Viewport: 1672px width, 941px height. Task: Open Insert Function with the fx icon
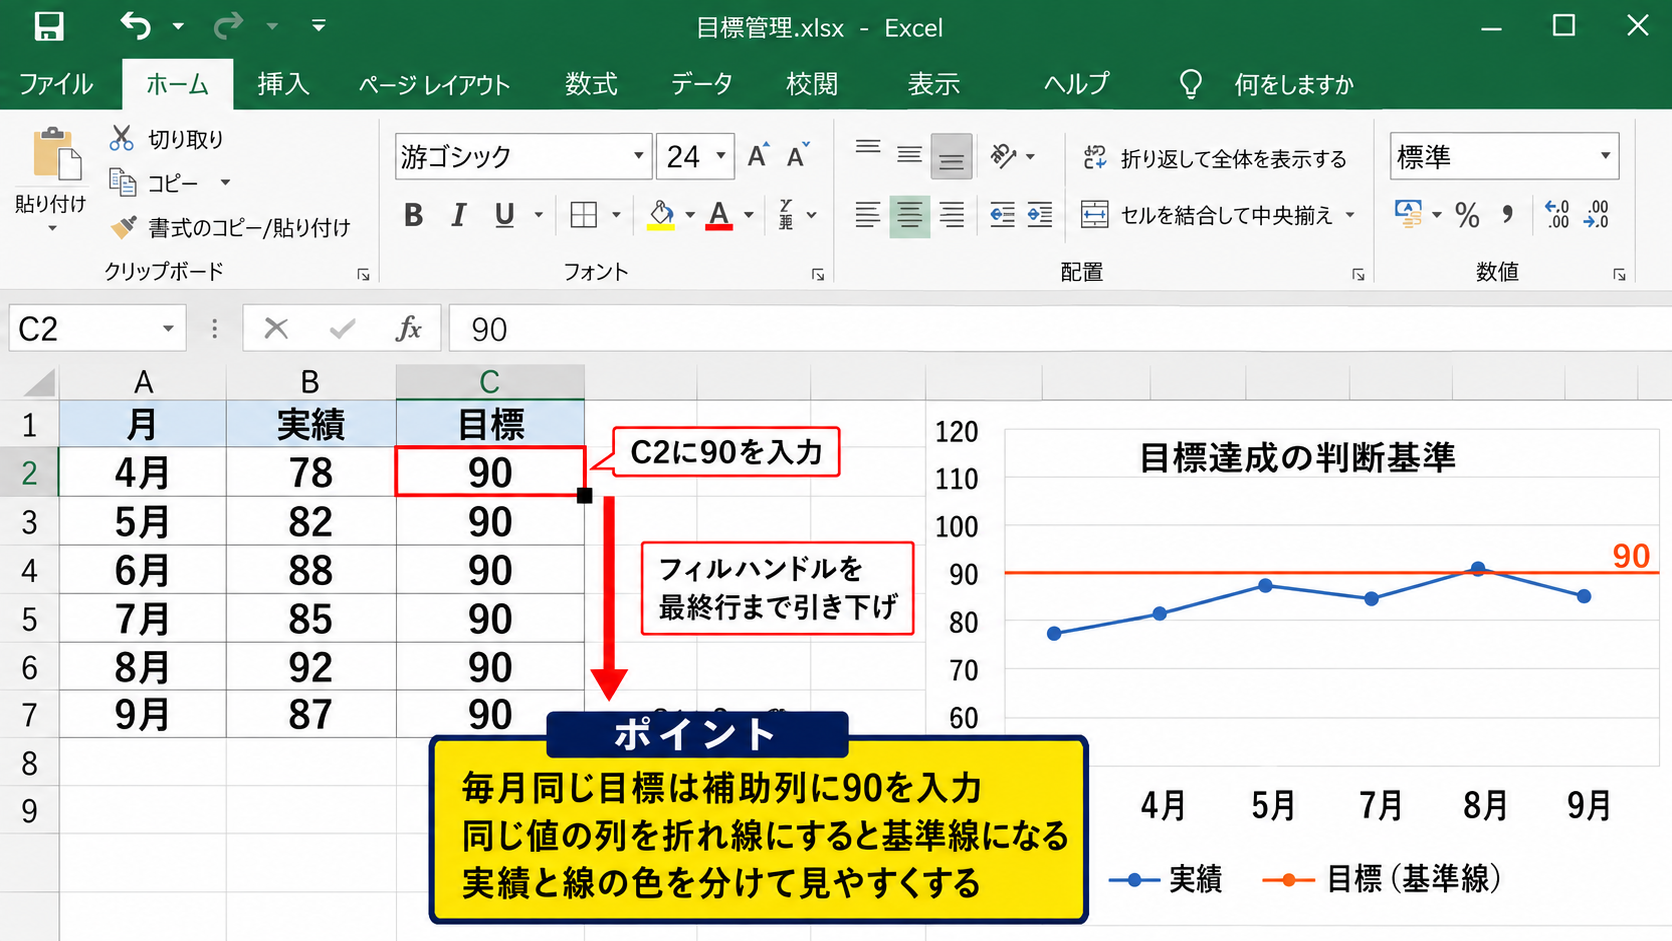tap(408, 328)
